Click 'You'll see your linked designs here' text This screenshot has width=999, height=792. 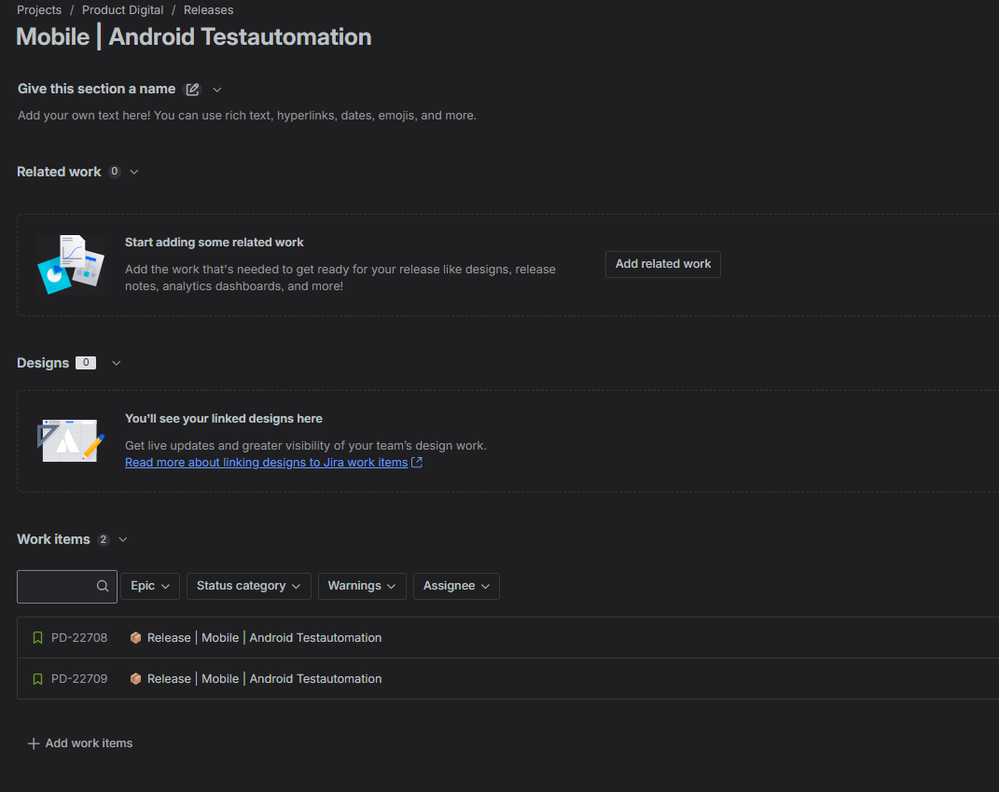224,419
